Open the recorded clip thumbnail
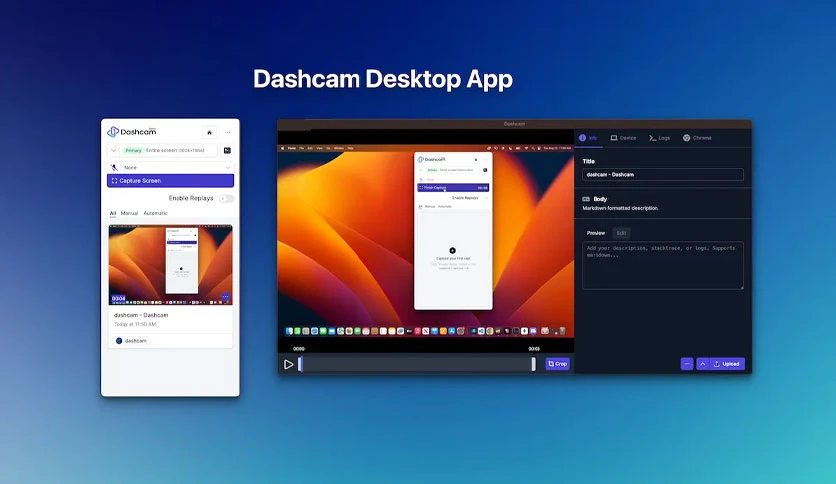Image resolution: width=836 pixels, height=484 pixels. point(171,265)
